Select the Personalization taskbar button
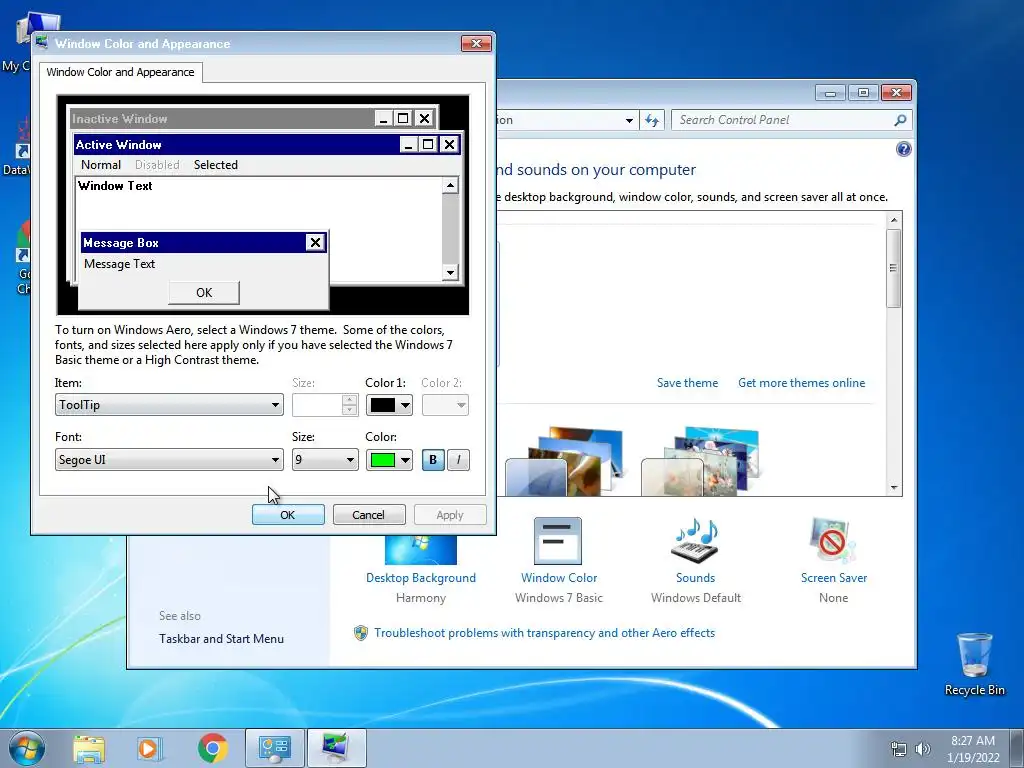 336,748
